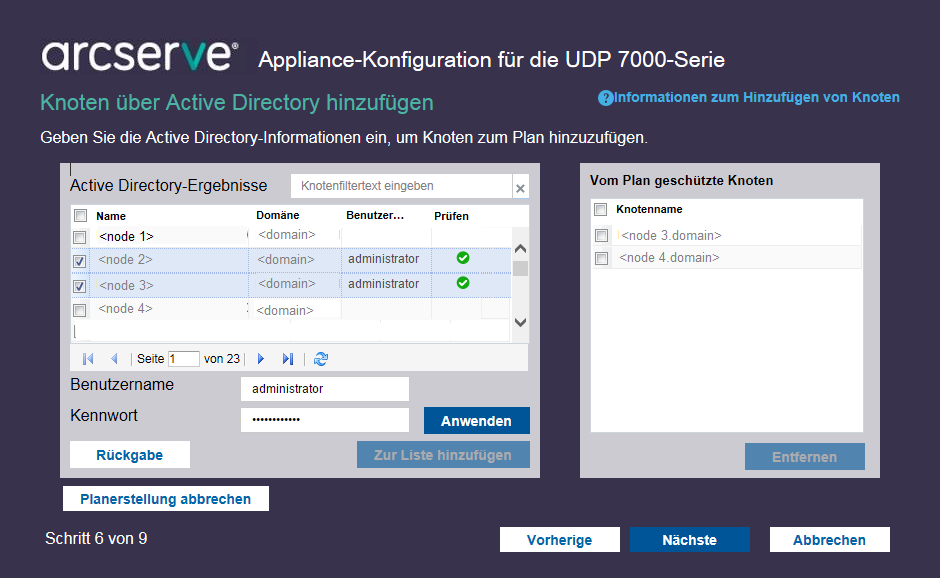Click Zur Liste hinzufügen button
This screenshot has height=579, width=941.
[443, 455]
